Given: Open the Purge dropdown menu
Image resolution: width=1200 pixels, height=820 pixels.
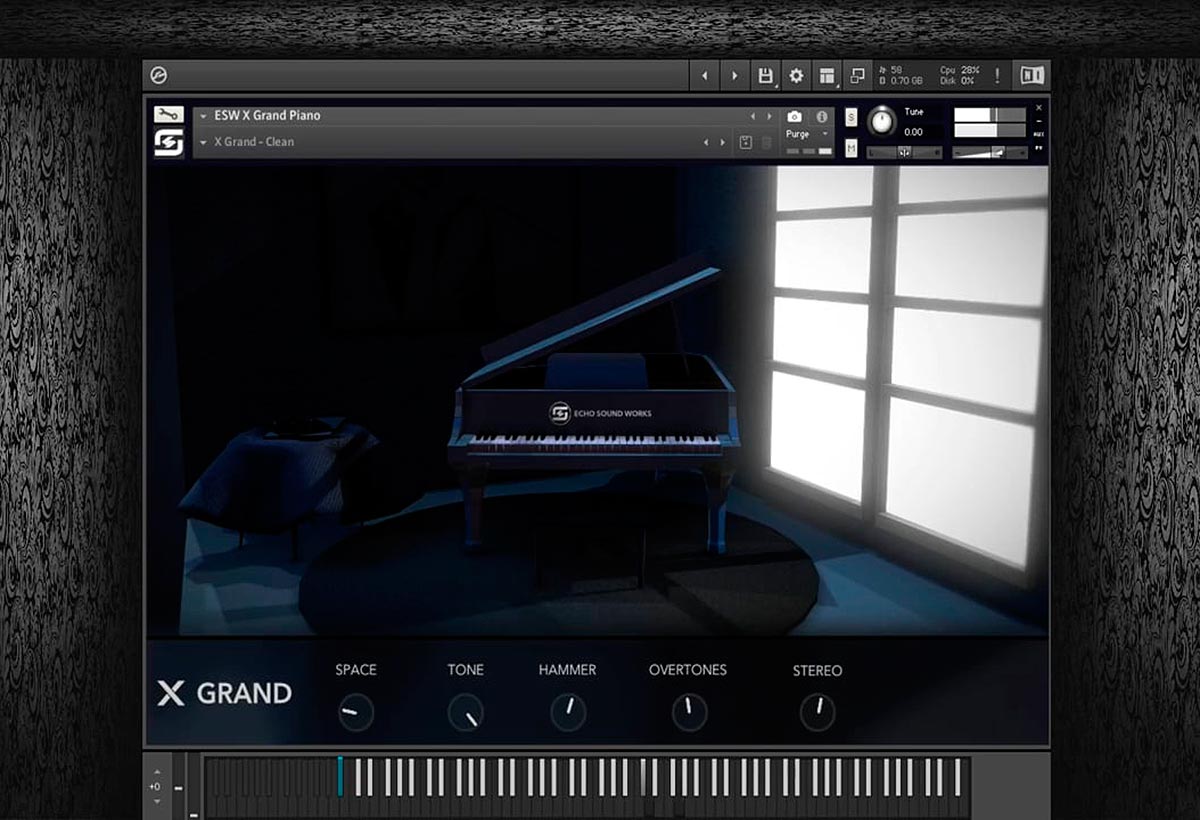Looking at the screenshot, I should click(808, 134).
